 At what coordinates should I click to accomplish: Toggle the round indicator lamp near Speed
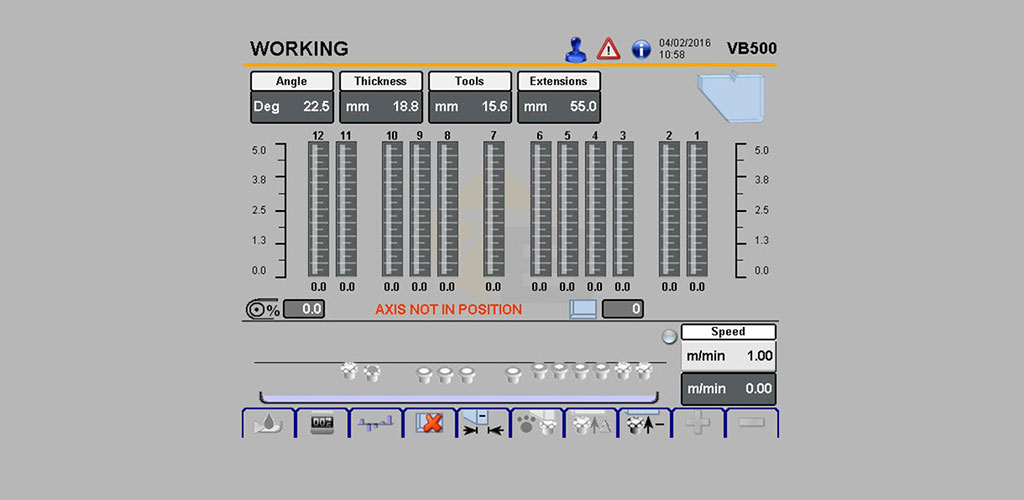click(x=669, y=337)
